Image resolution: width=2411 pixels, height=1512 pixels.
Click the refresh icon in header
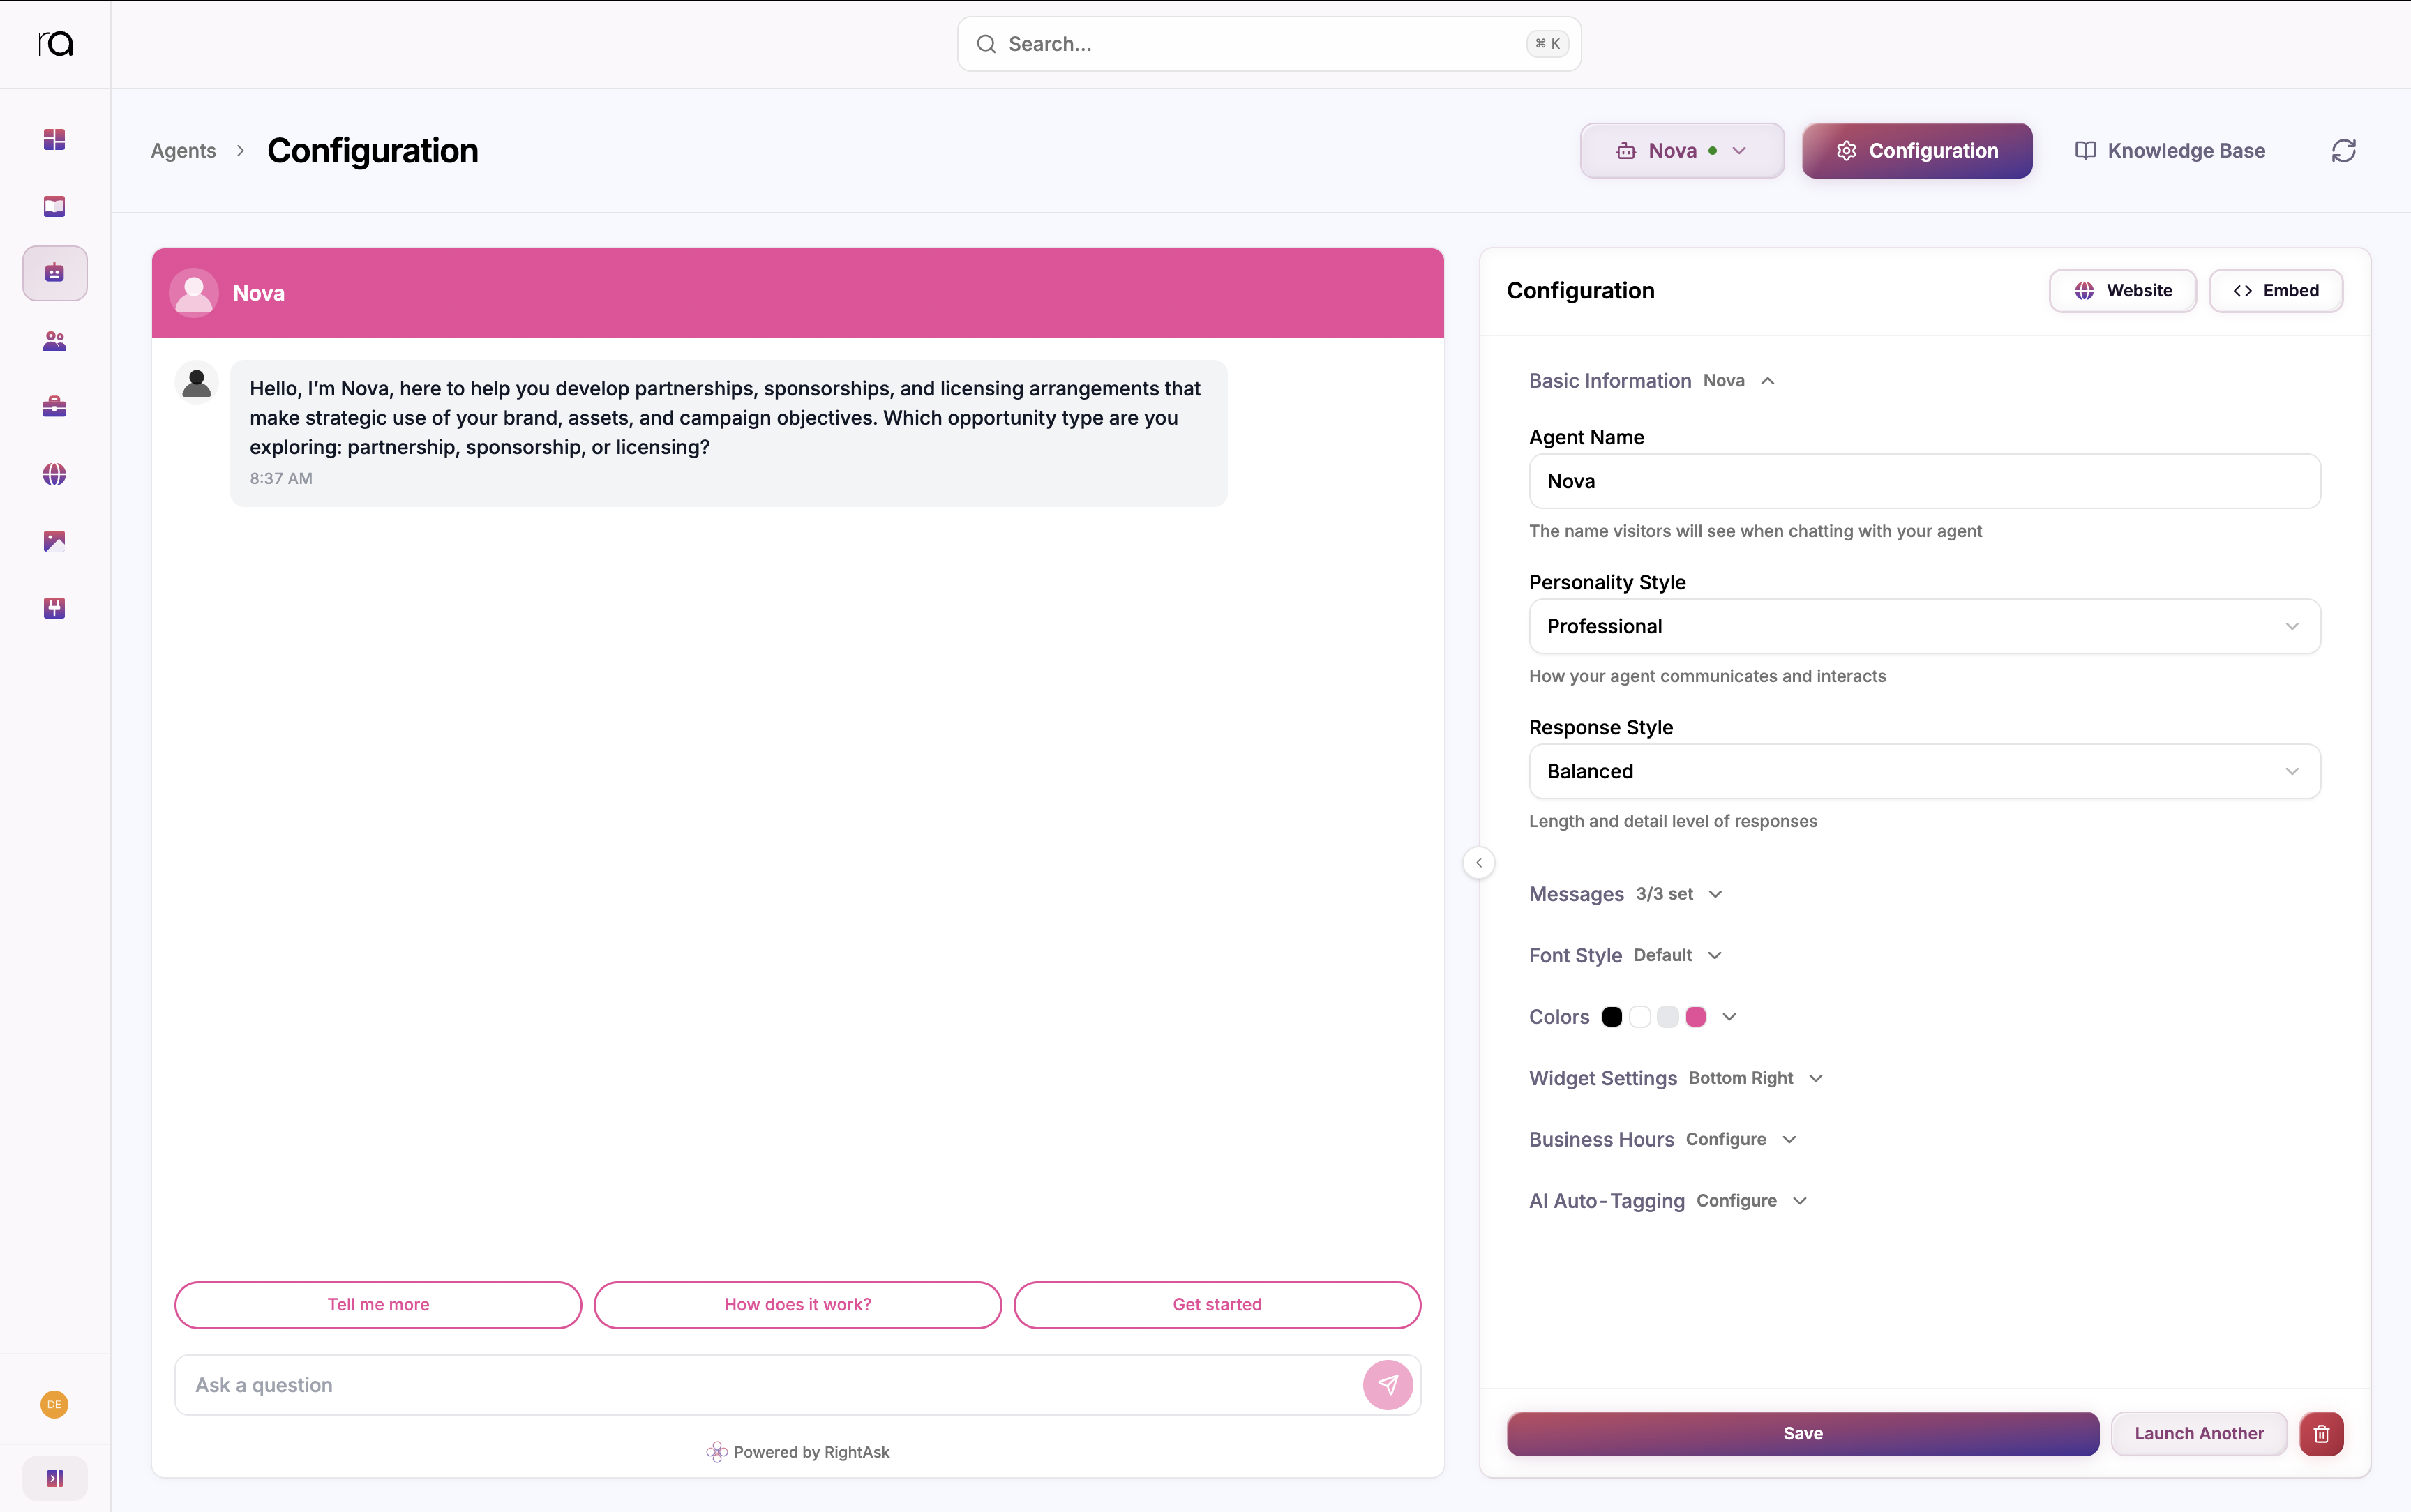pyautogui.click(x=2344, y=151)
